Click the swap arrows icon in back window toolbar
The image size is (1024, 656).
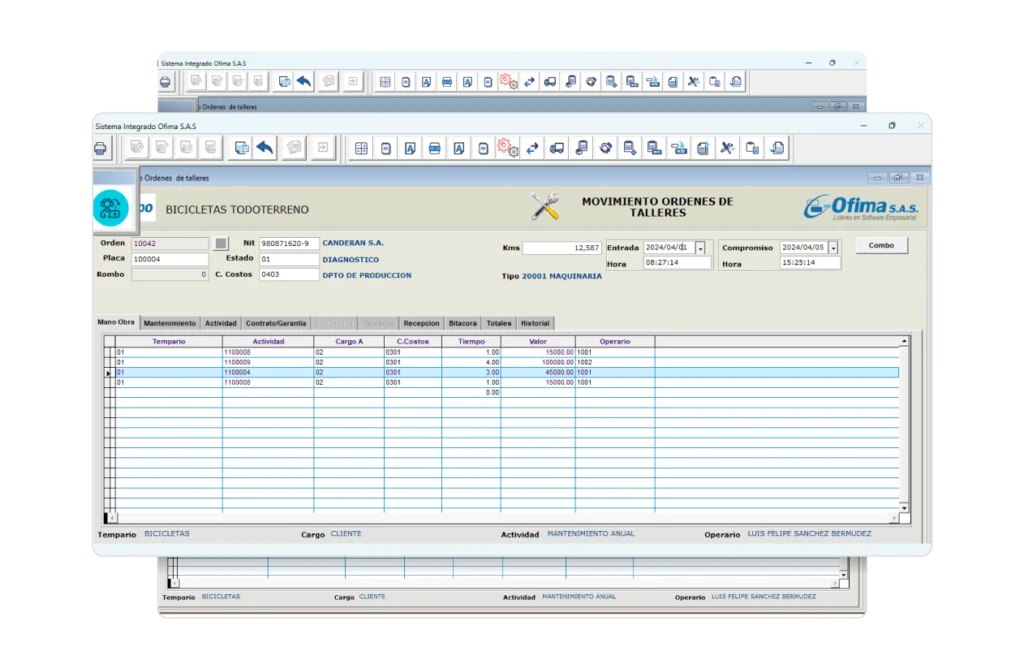pyautogui.click(x=530, y=82)
